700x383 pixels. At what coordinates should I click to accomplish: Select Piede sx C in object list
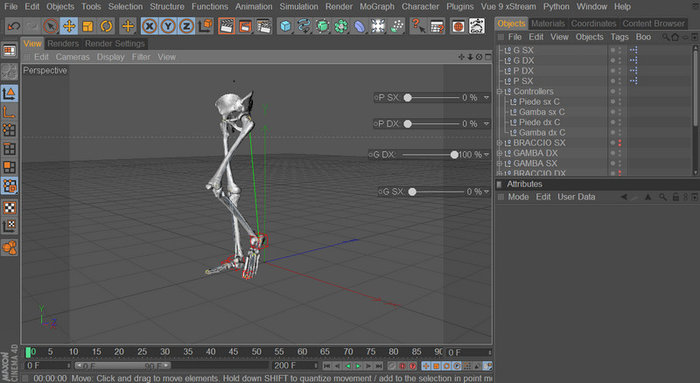pyautogui.click(x=539, y=102)
